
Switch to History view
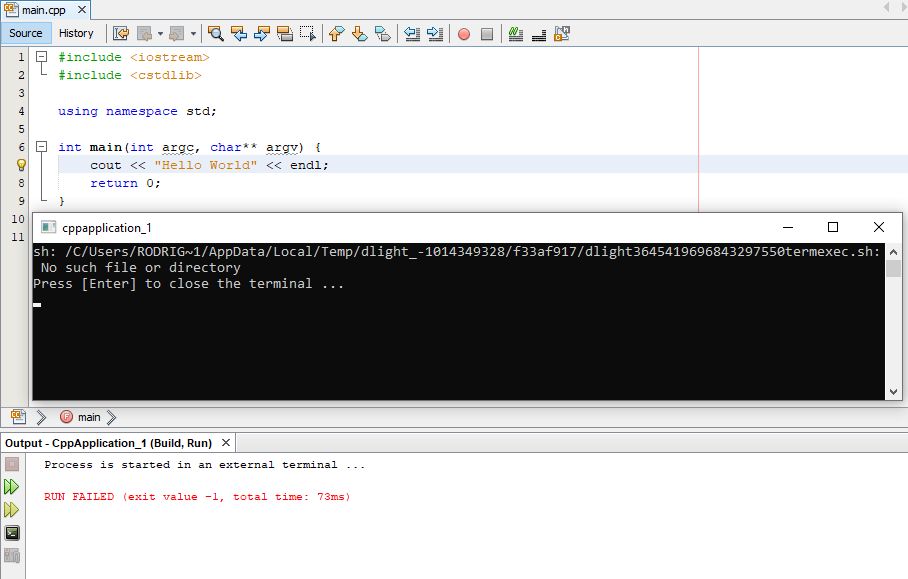(76, 33)
